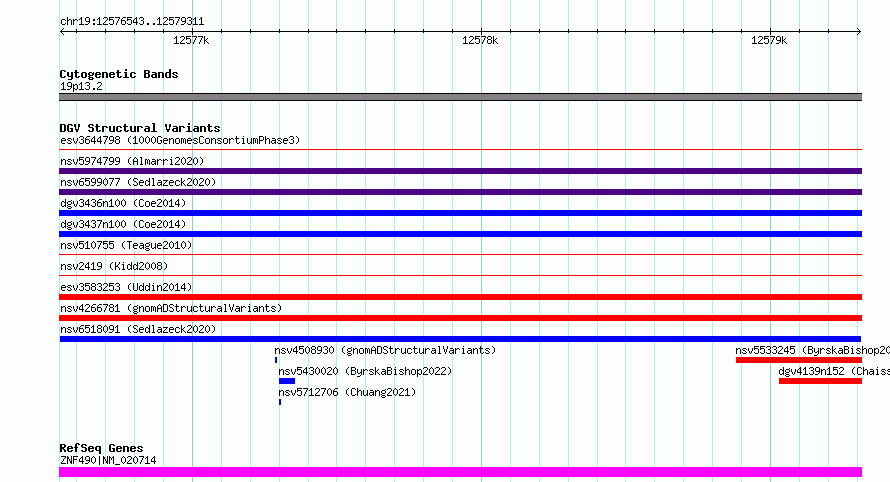
Task: Open variant nsv5430020 (ByrskaBishop2022) label
Action: tap(365, 371)
